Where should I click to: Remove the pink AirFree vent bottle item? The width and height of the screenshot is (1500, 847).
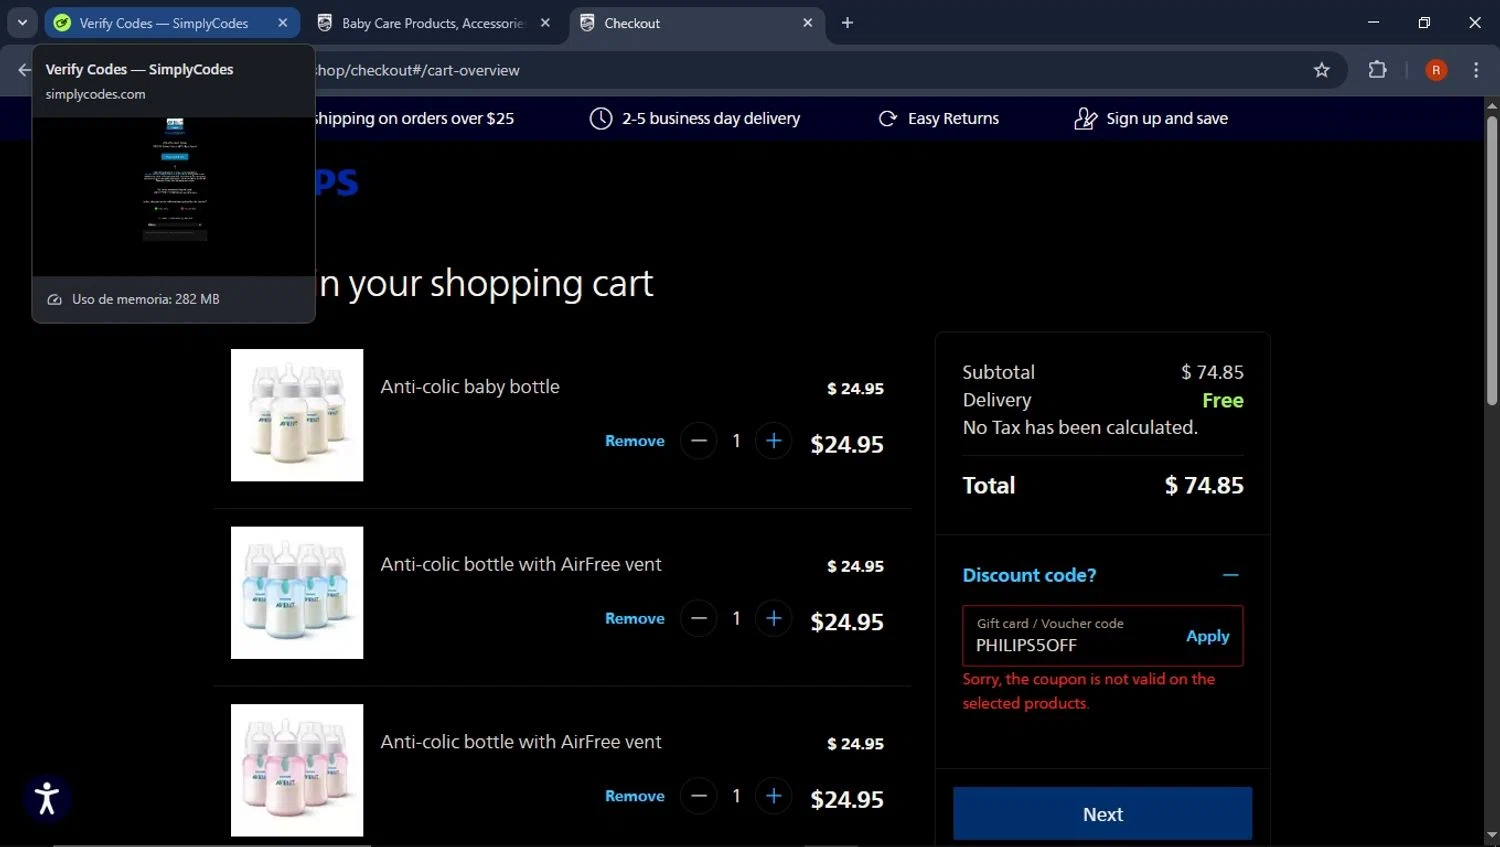pyautogui.click(x=634, y=796)
